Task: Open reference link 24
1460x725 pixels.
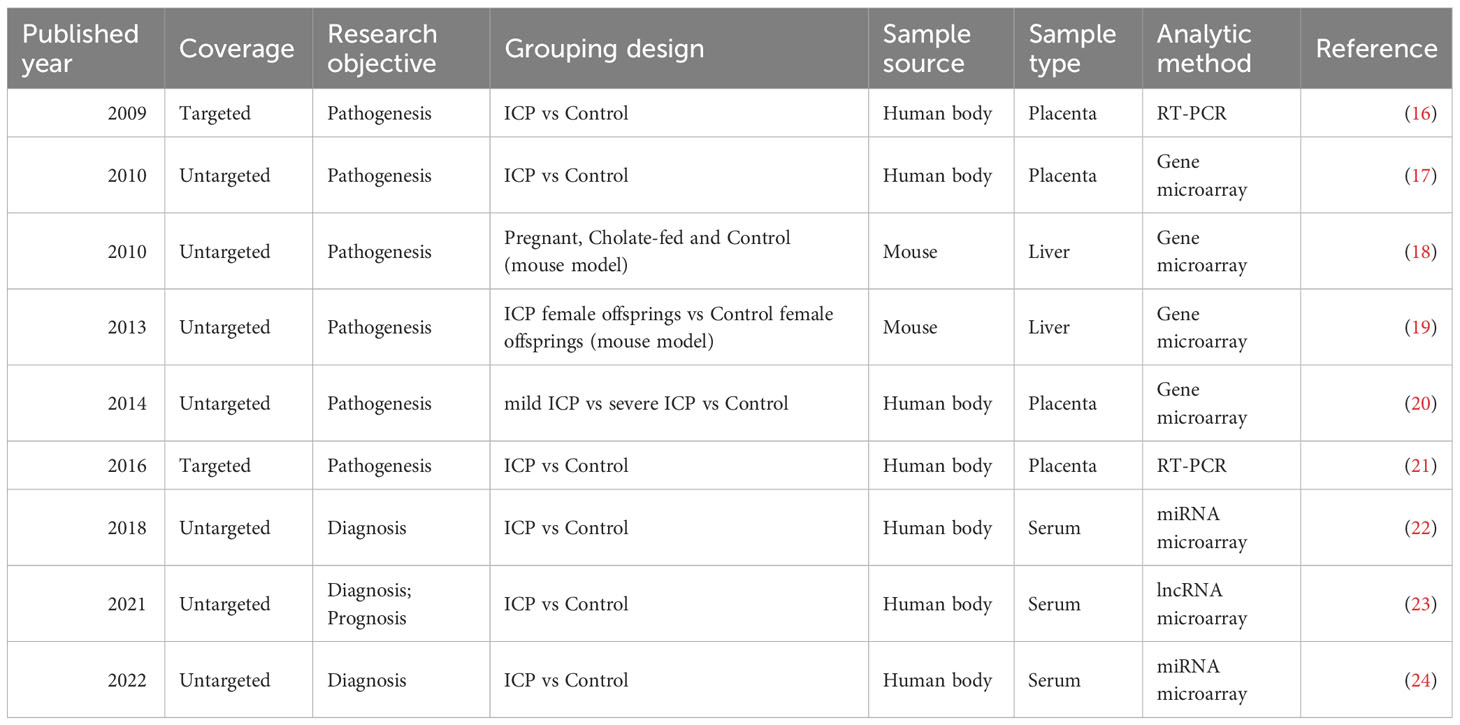Action: pyautogui.click(x=1421, y=680)
